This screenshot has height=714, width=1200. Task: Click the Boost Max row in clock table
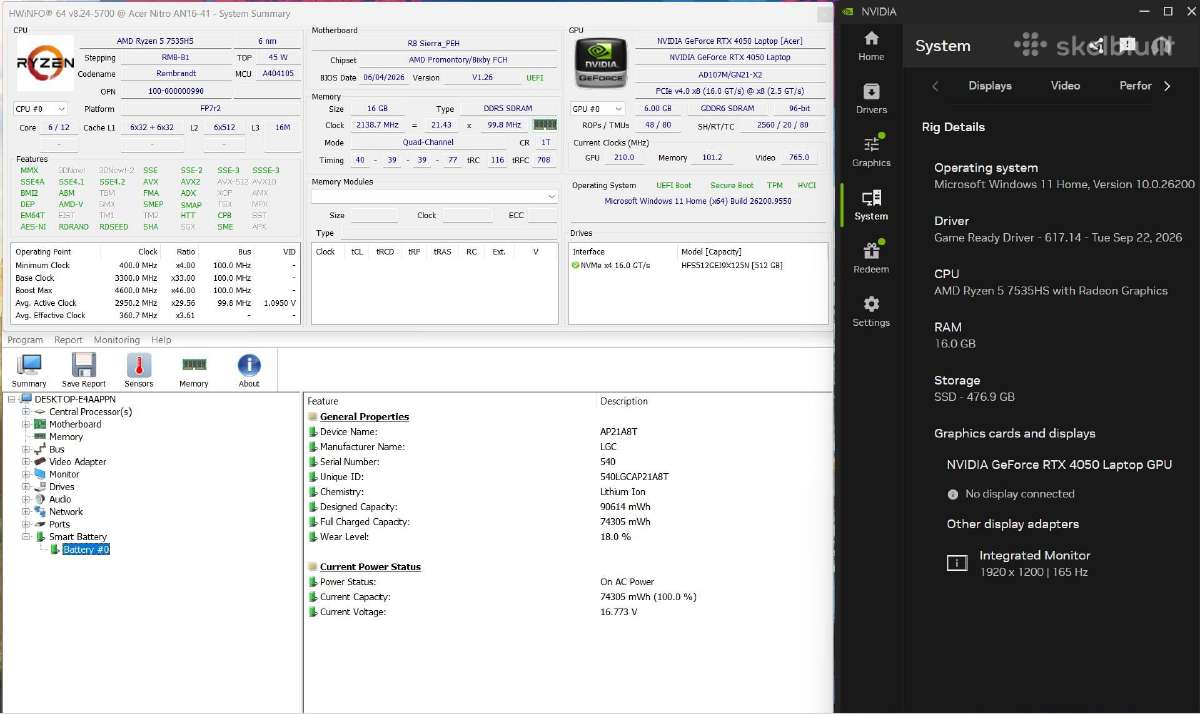pos(155,290)
